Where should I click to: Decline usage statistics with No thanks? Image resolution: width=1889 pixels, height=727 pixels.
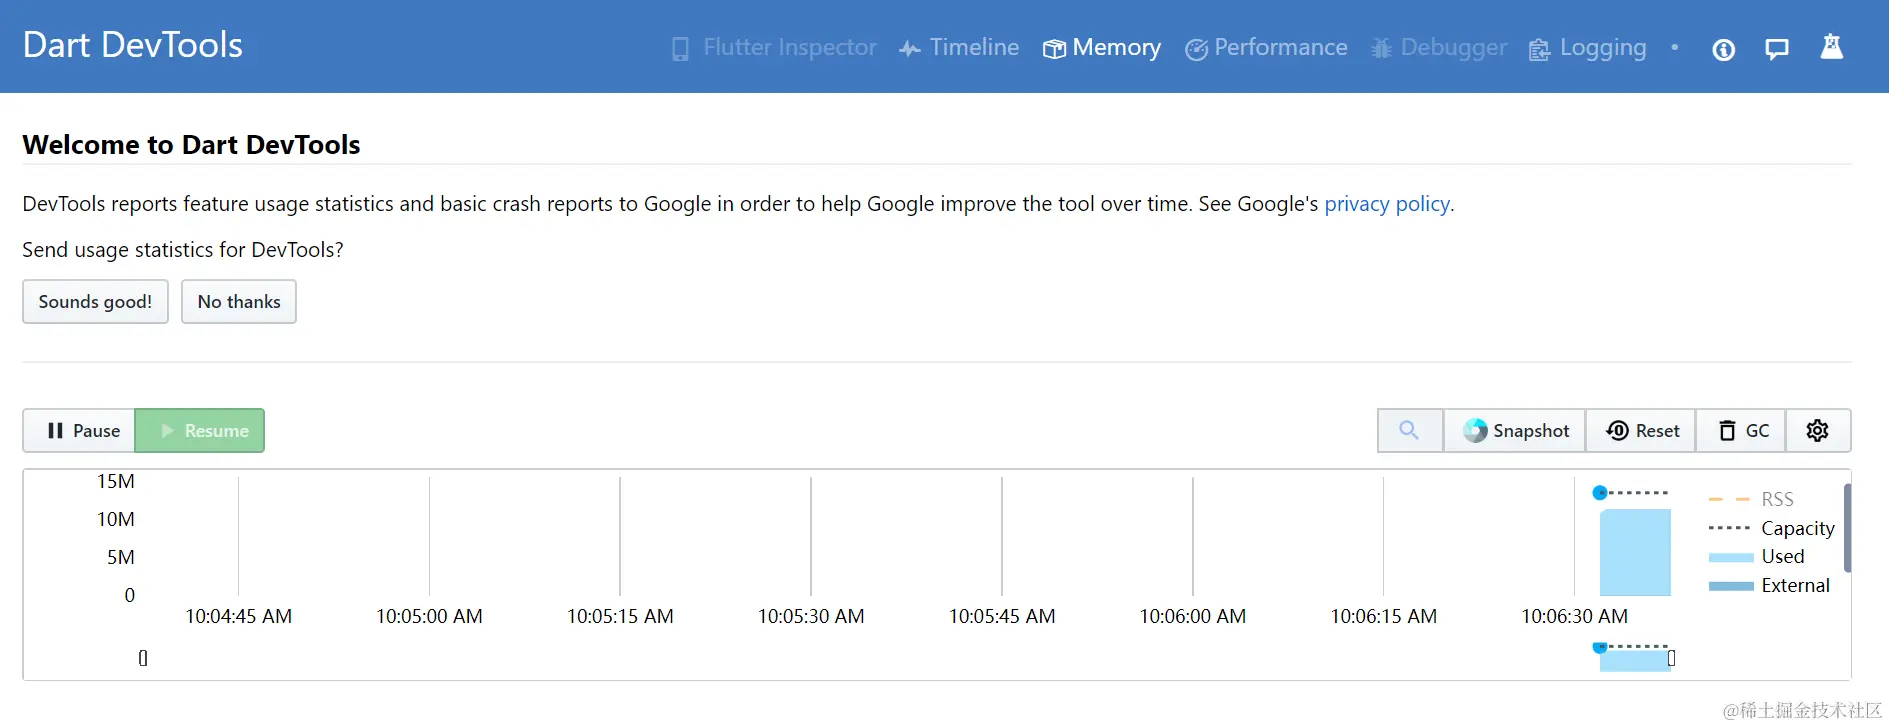point(239,302)
